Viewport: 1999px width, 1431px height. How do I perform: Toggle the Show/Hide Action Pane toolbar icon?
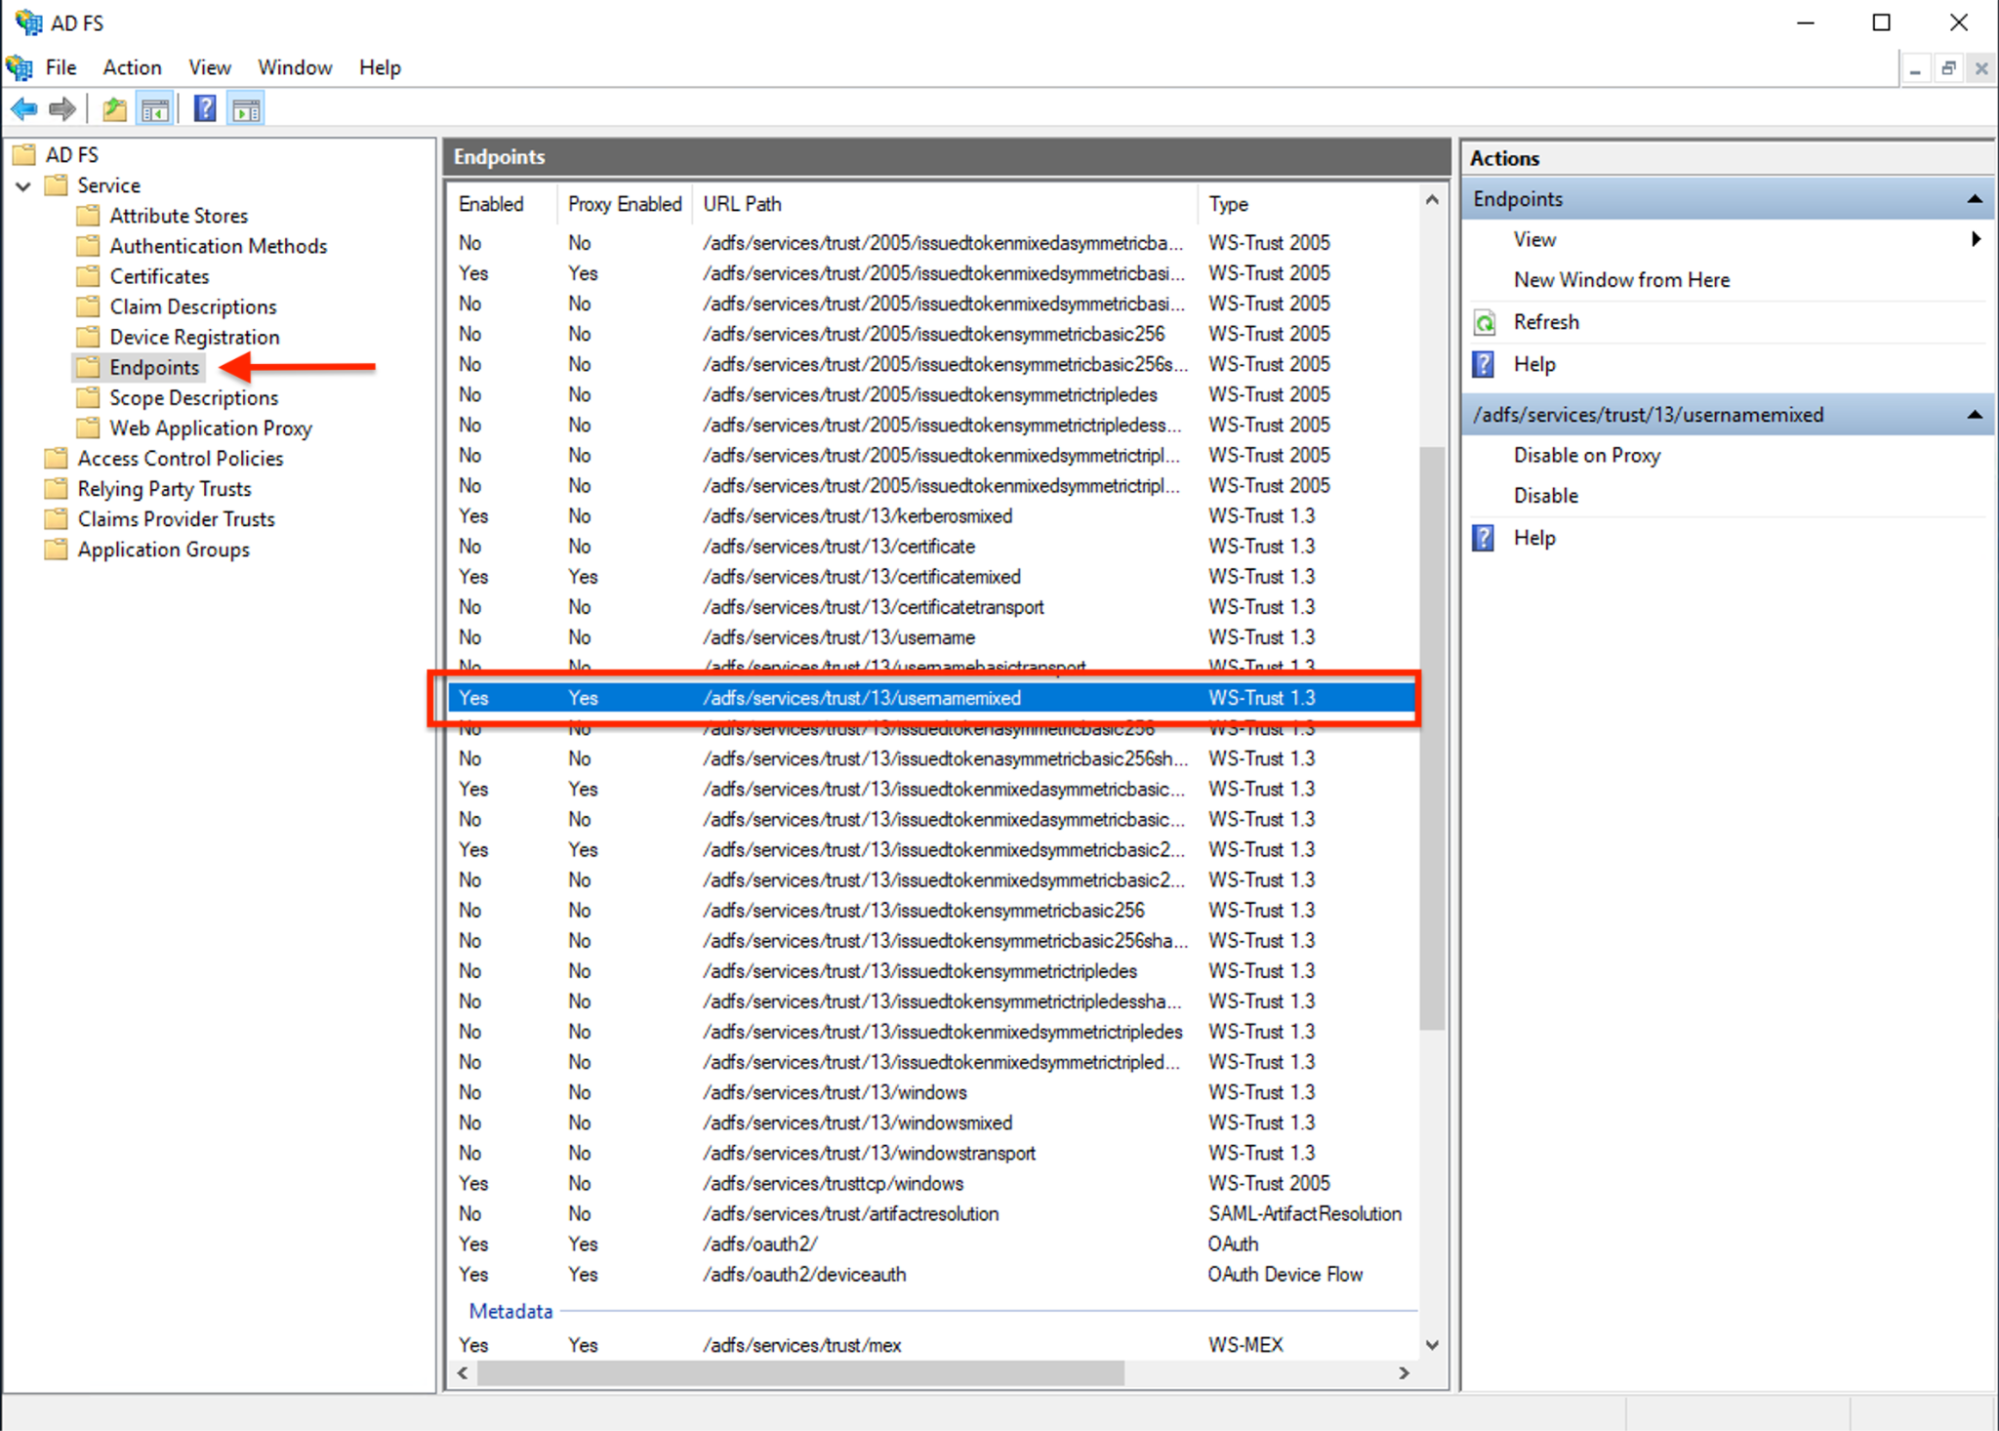[x=245, y=108]
